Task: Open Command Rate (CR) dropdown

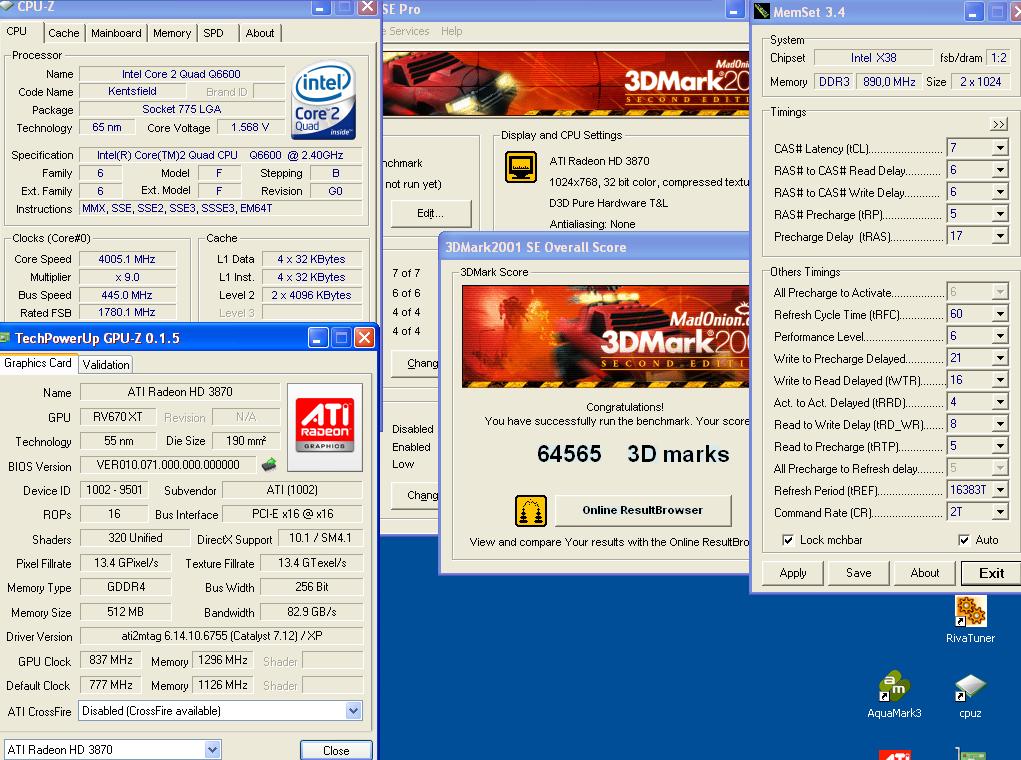Action: pos(1000,513)
